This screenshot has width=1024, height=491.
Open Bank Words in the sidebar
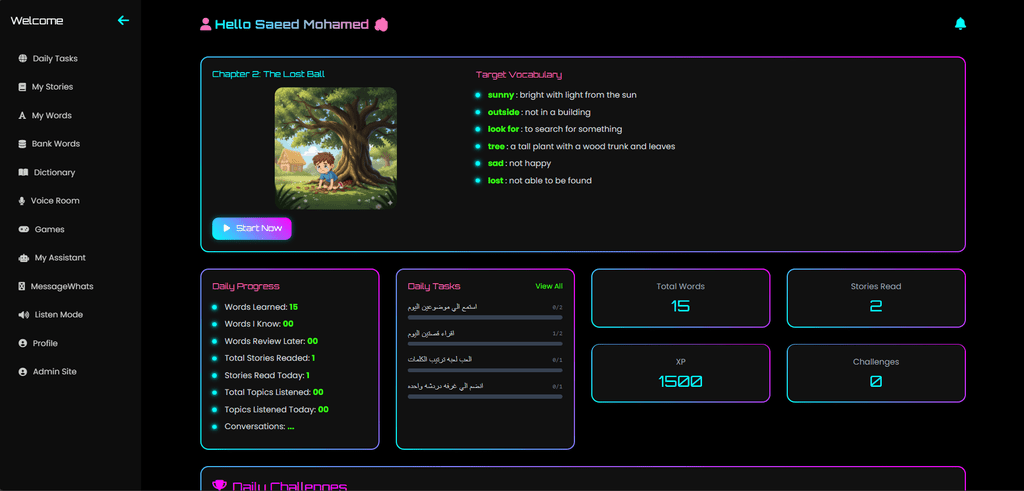click(x=55, y=144)
